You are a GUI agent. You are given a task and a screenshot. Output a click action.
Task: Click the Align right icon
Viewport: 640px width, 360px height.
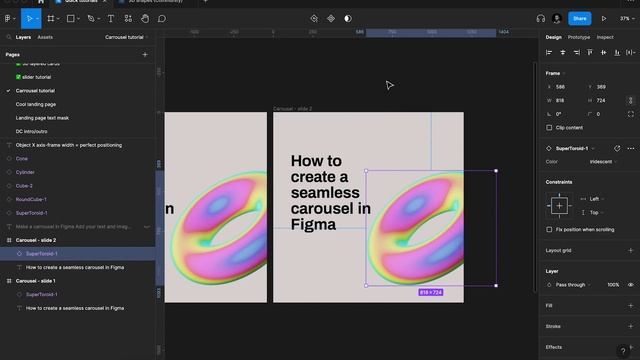coord(576,52)
